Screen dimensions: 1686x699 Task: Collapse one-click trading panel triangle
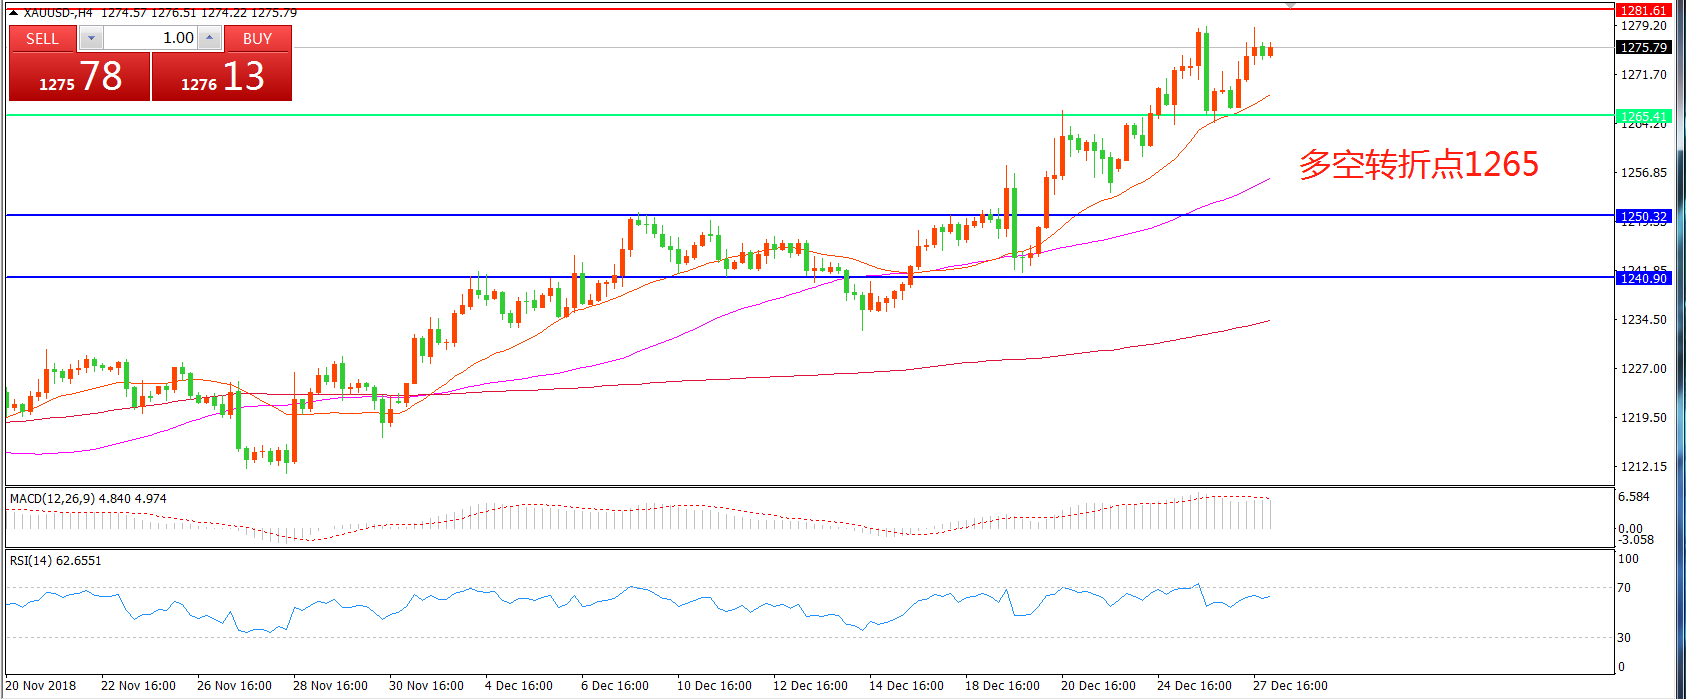pyautogui.click(x=13, y=12)
